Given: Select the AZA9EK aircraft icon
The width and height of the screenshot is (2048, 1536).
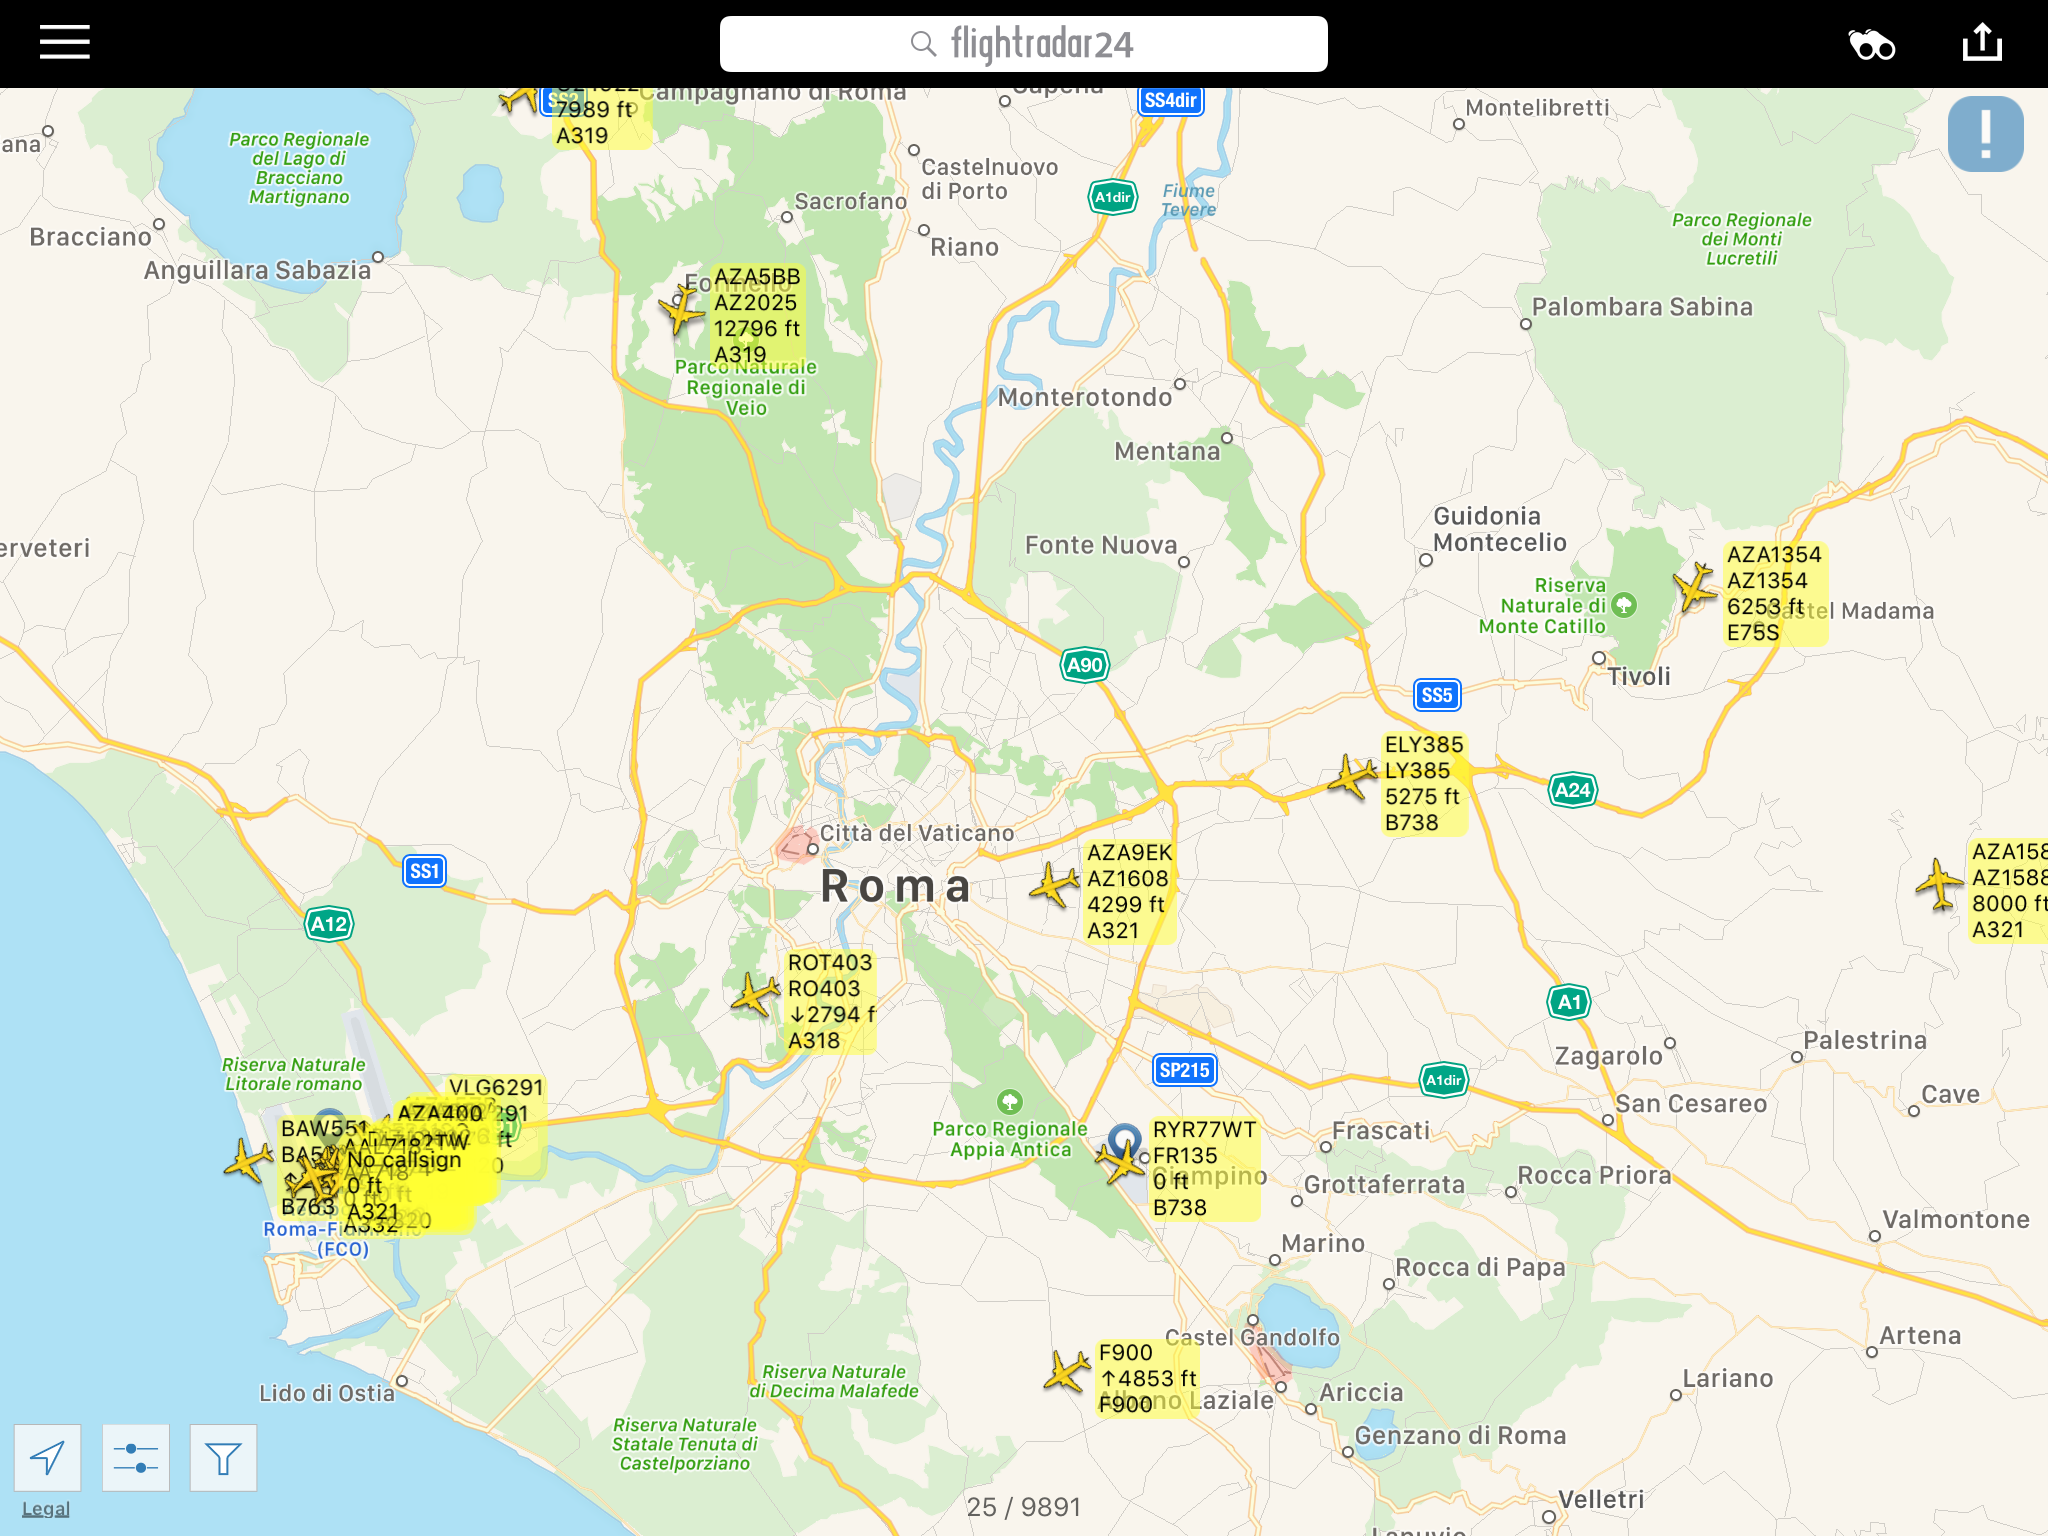Looking at the screenshot, I should (1054, 885).
